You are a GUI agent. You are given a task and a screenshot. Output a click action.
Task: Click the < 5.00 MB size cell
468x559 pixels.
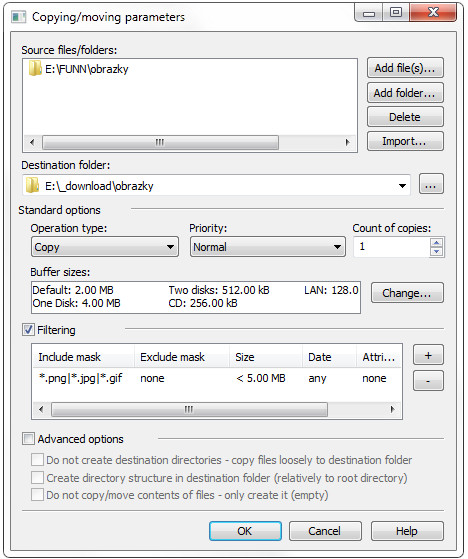click(261, 378)
